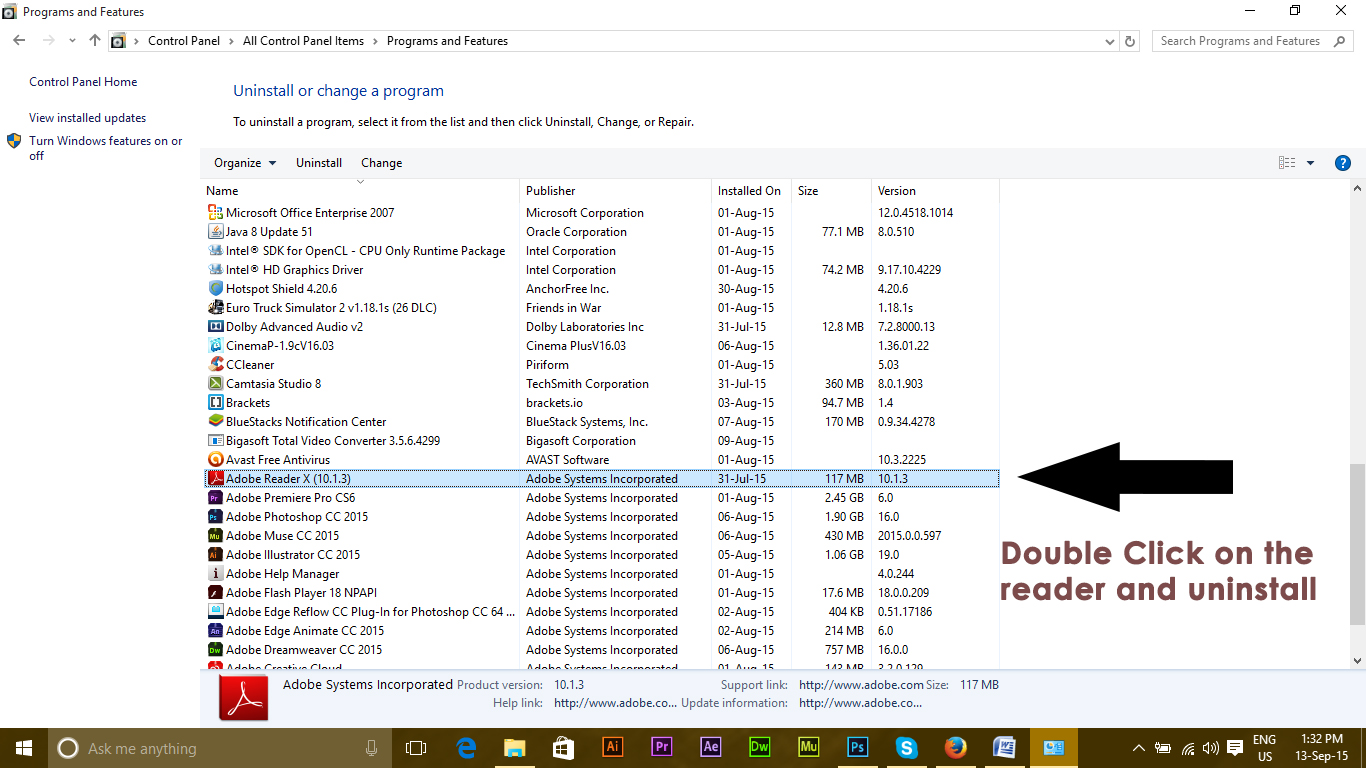This screenshot has height=768, width=1366.
Task: Click the Windows Start button
Action: point(23,748)
